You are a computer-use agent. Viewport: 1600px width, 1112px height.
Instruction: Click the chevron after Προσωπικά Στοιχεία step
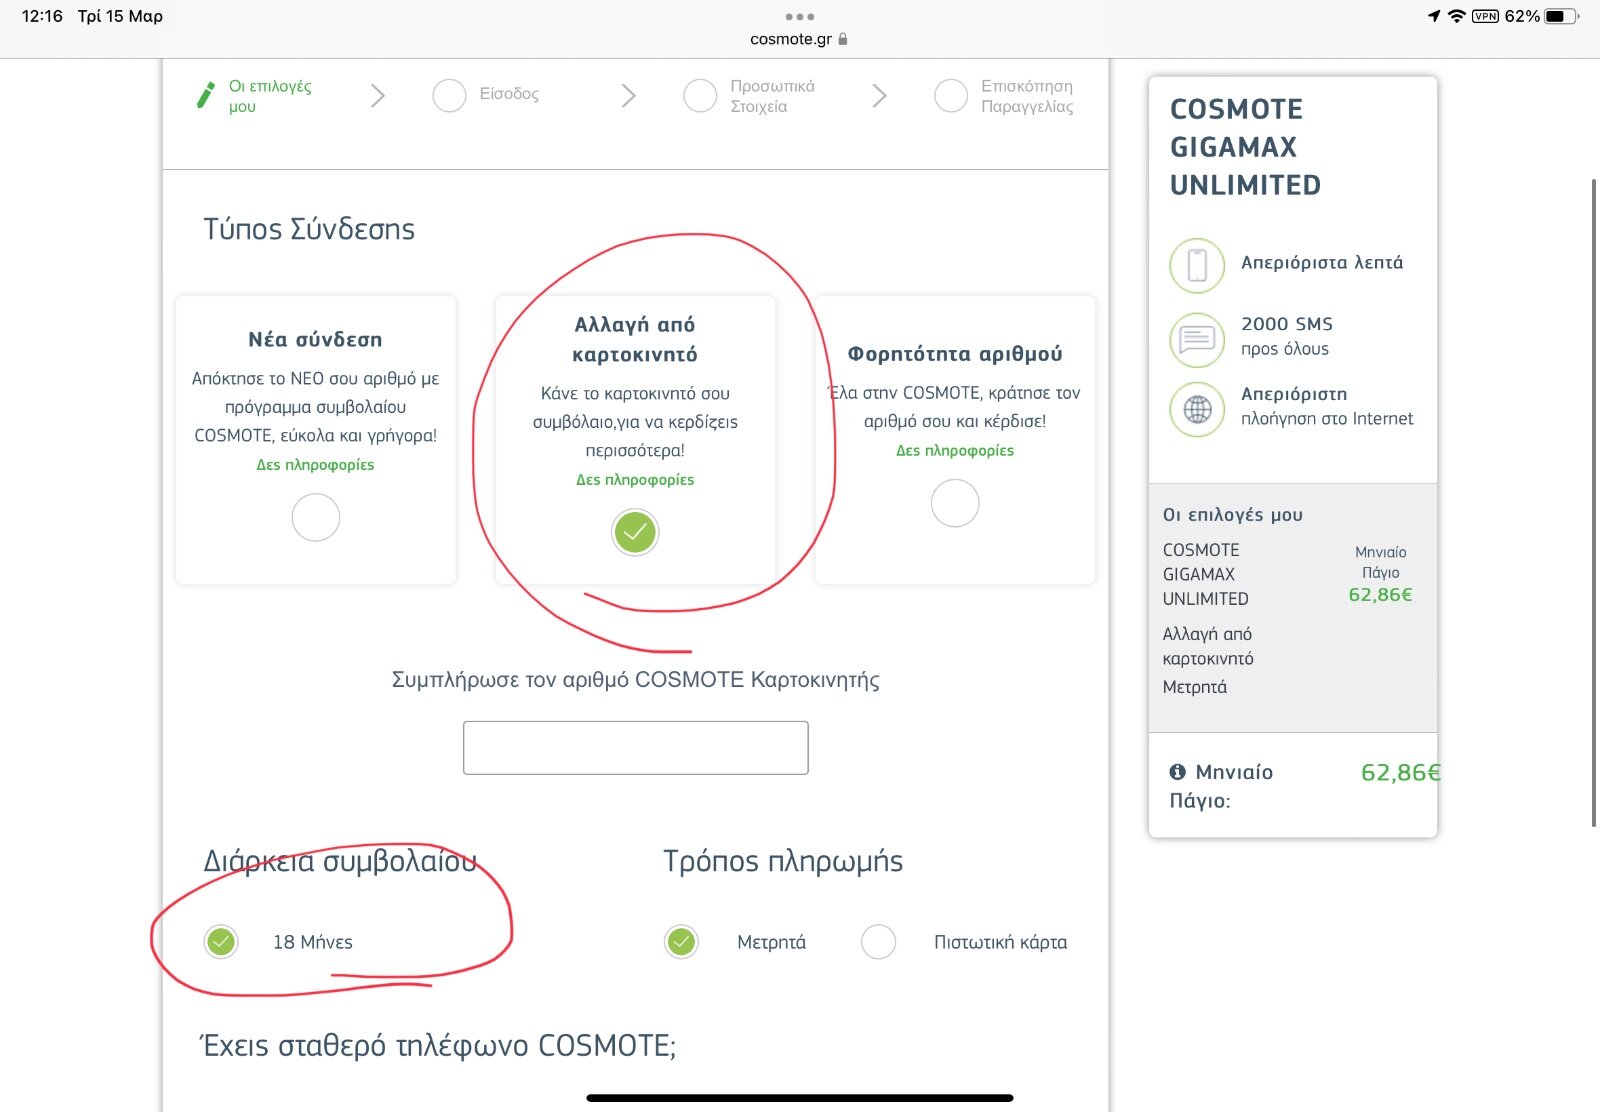click(x=879, y=96)
